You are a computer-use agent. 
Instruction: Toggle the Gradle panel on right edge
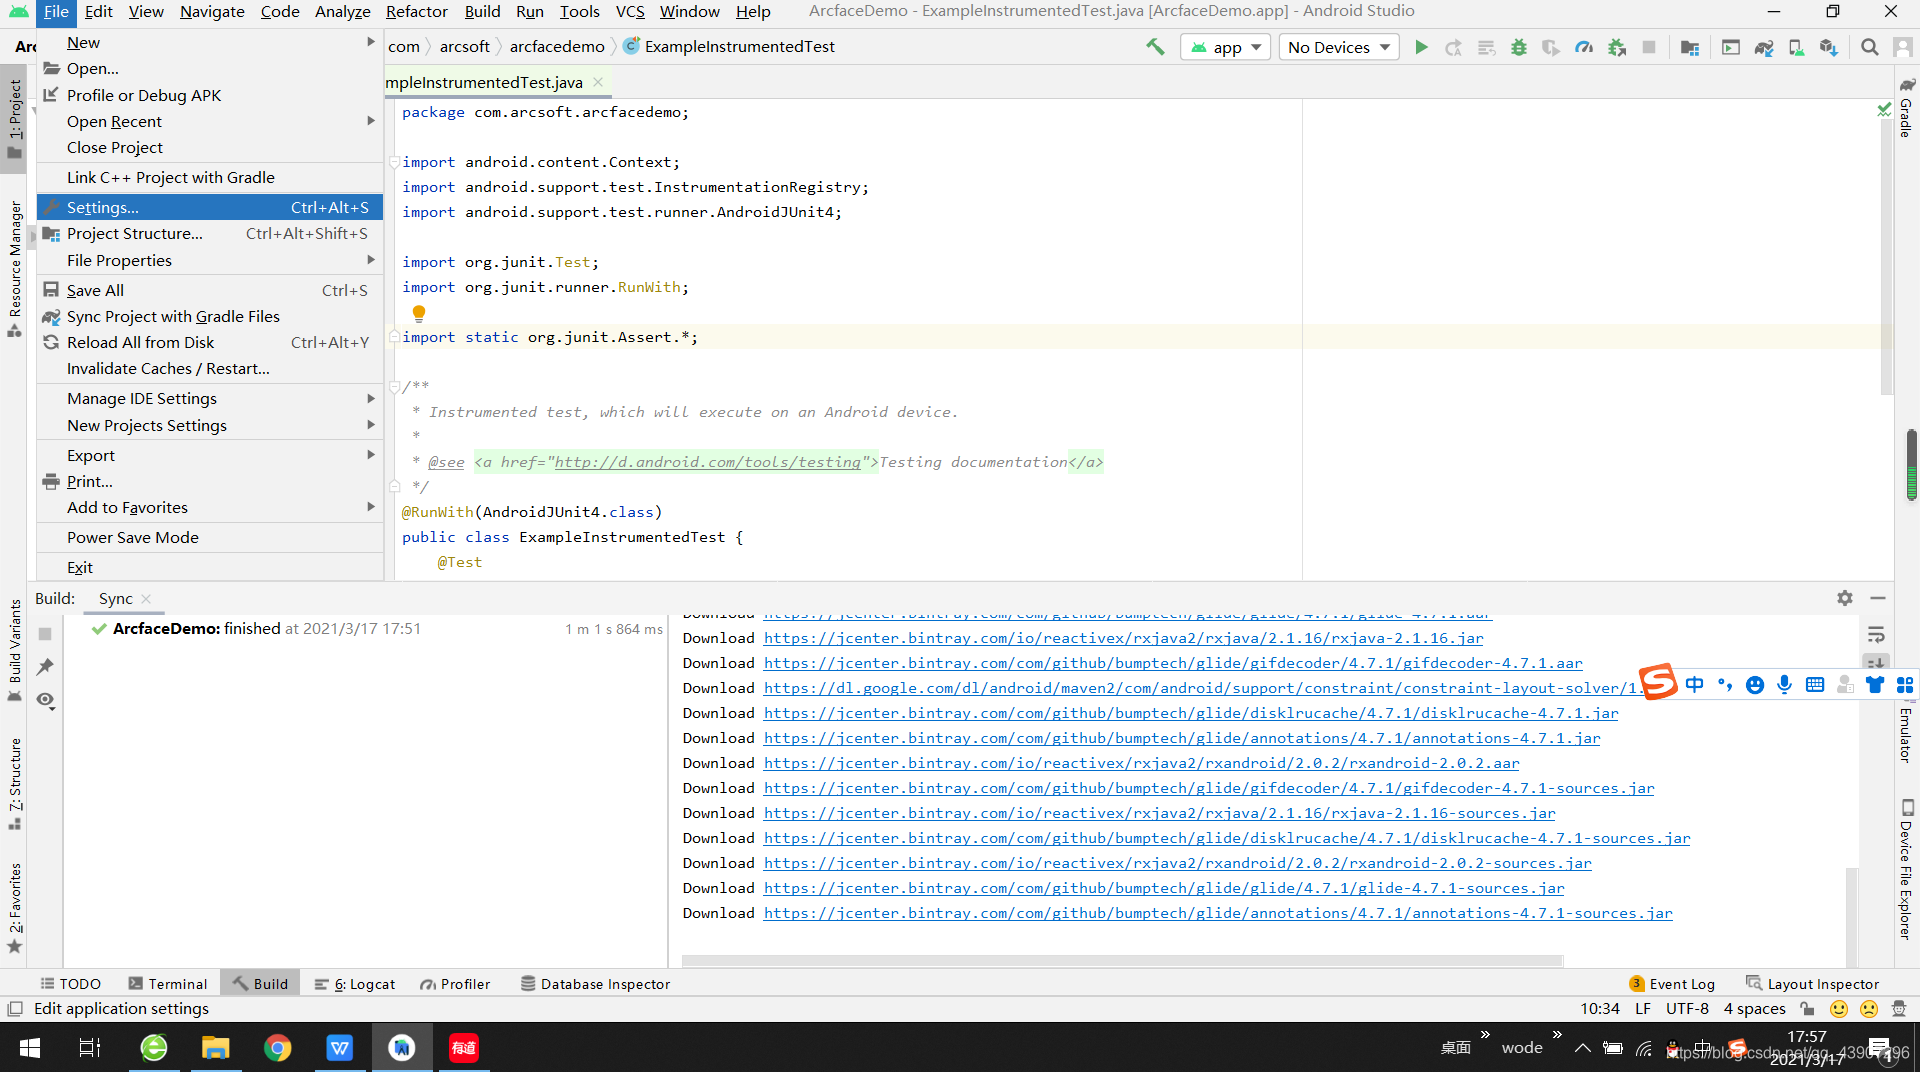click(1906, 108)
